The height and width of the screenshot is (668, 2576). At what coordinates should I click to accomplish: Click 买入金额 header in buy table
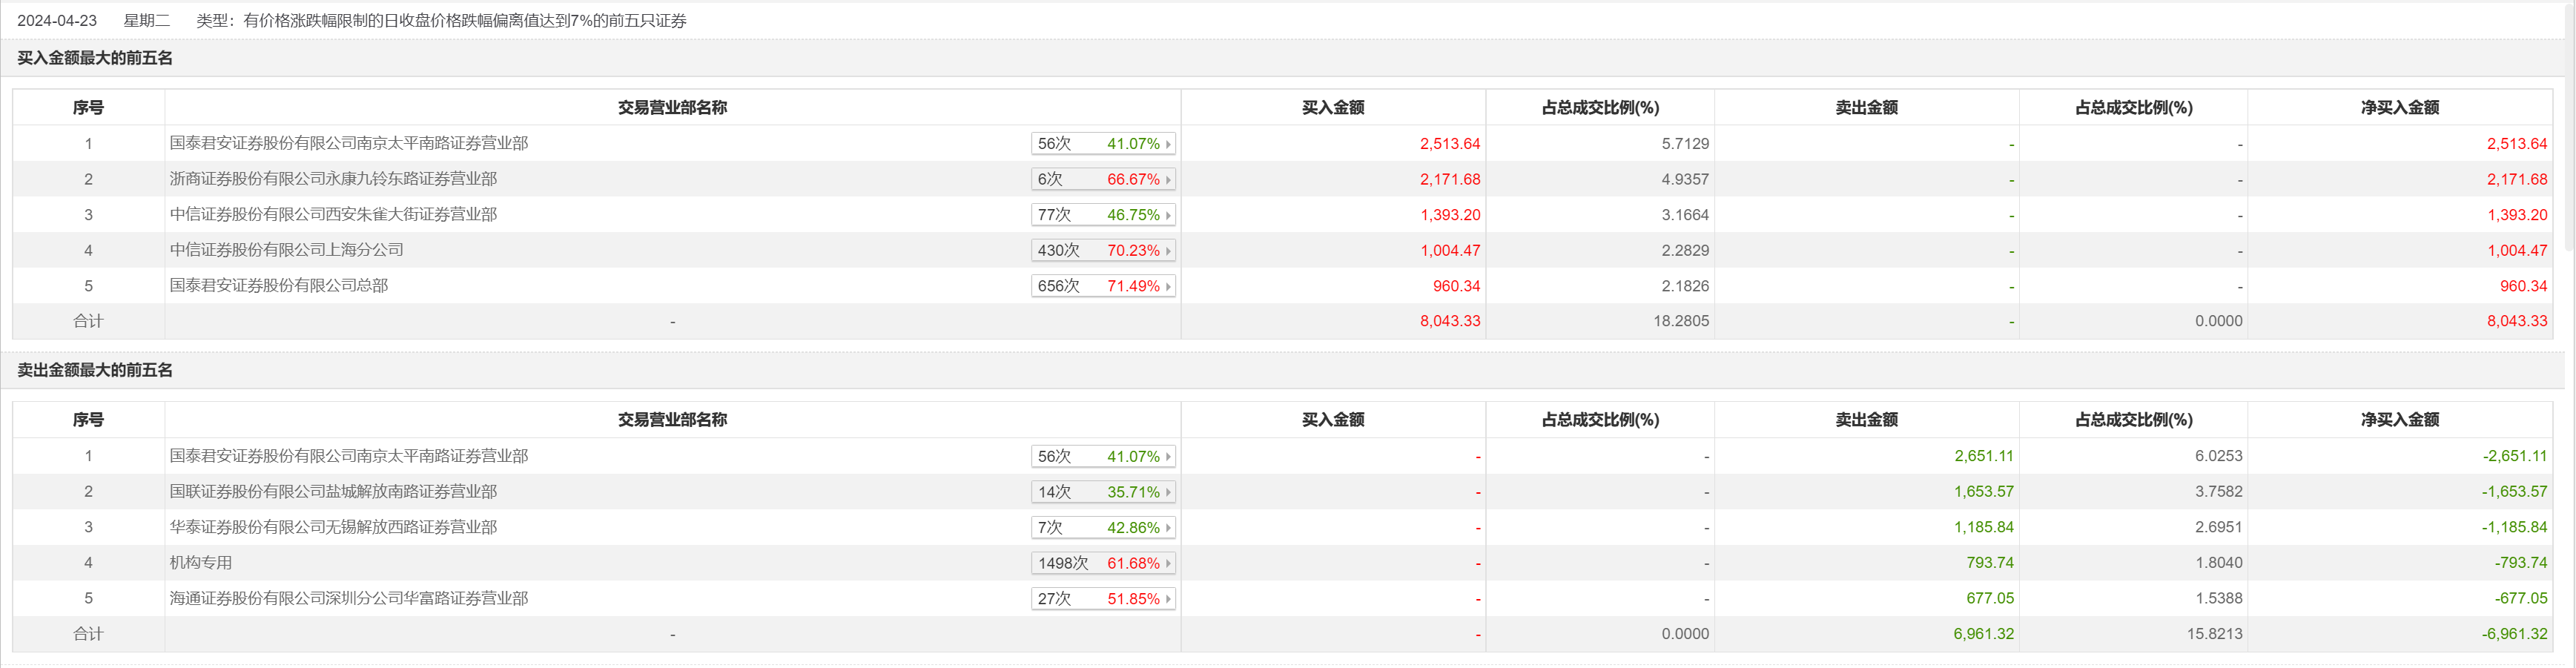pos(1333,108)
